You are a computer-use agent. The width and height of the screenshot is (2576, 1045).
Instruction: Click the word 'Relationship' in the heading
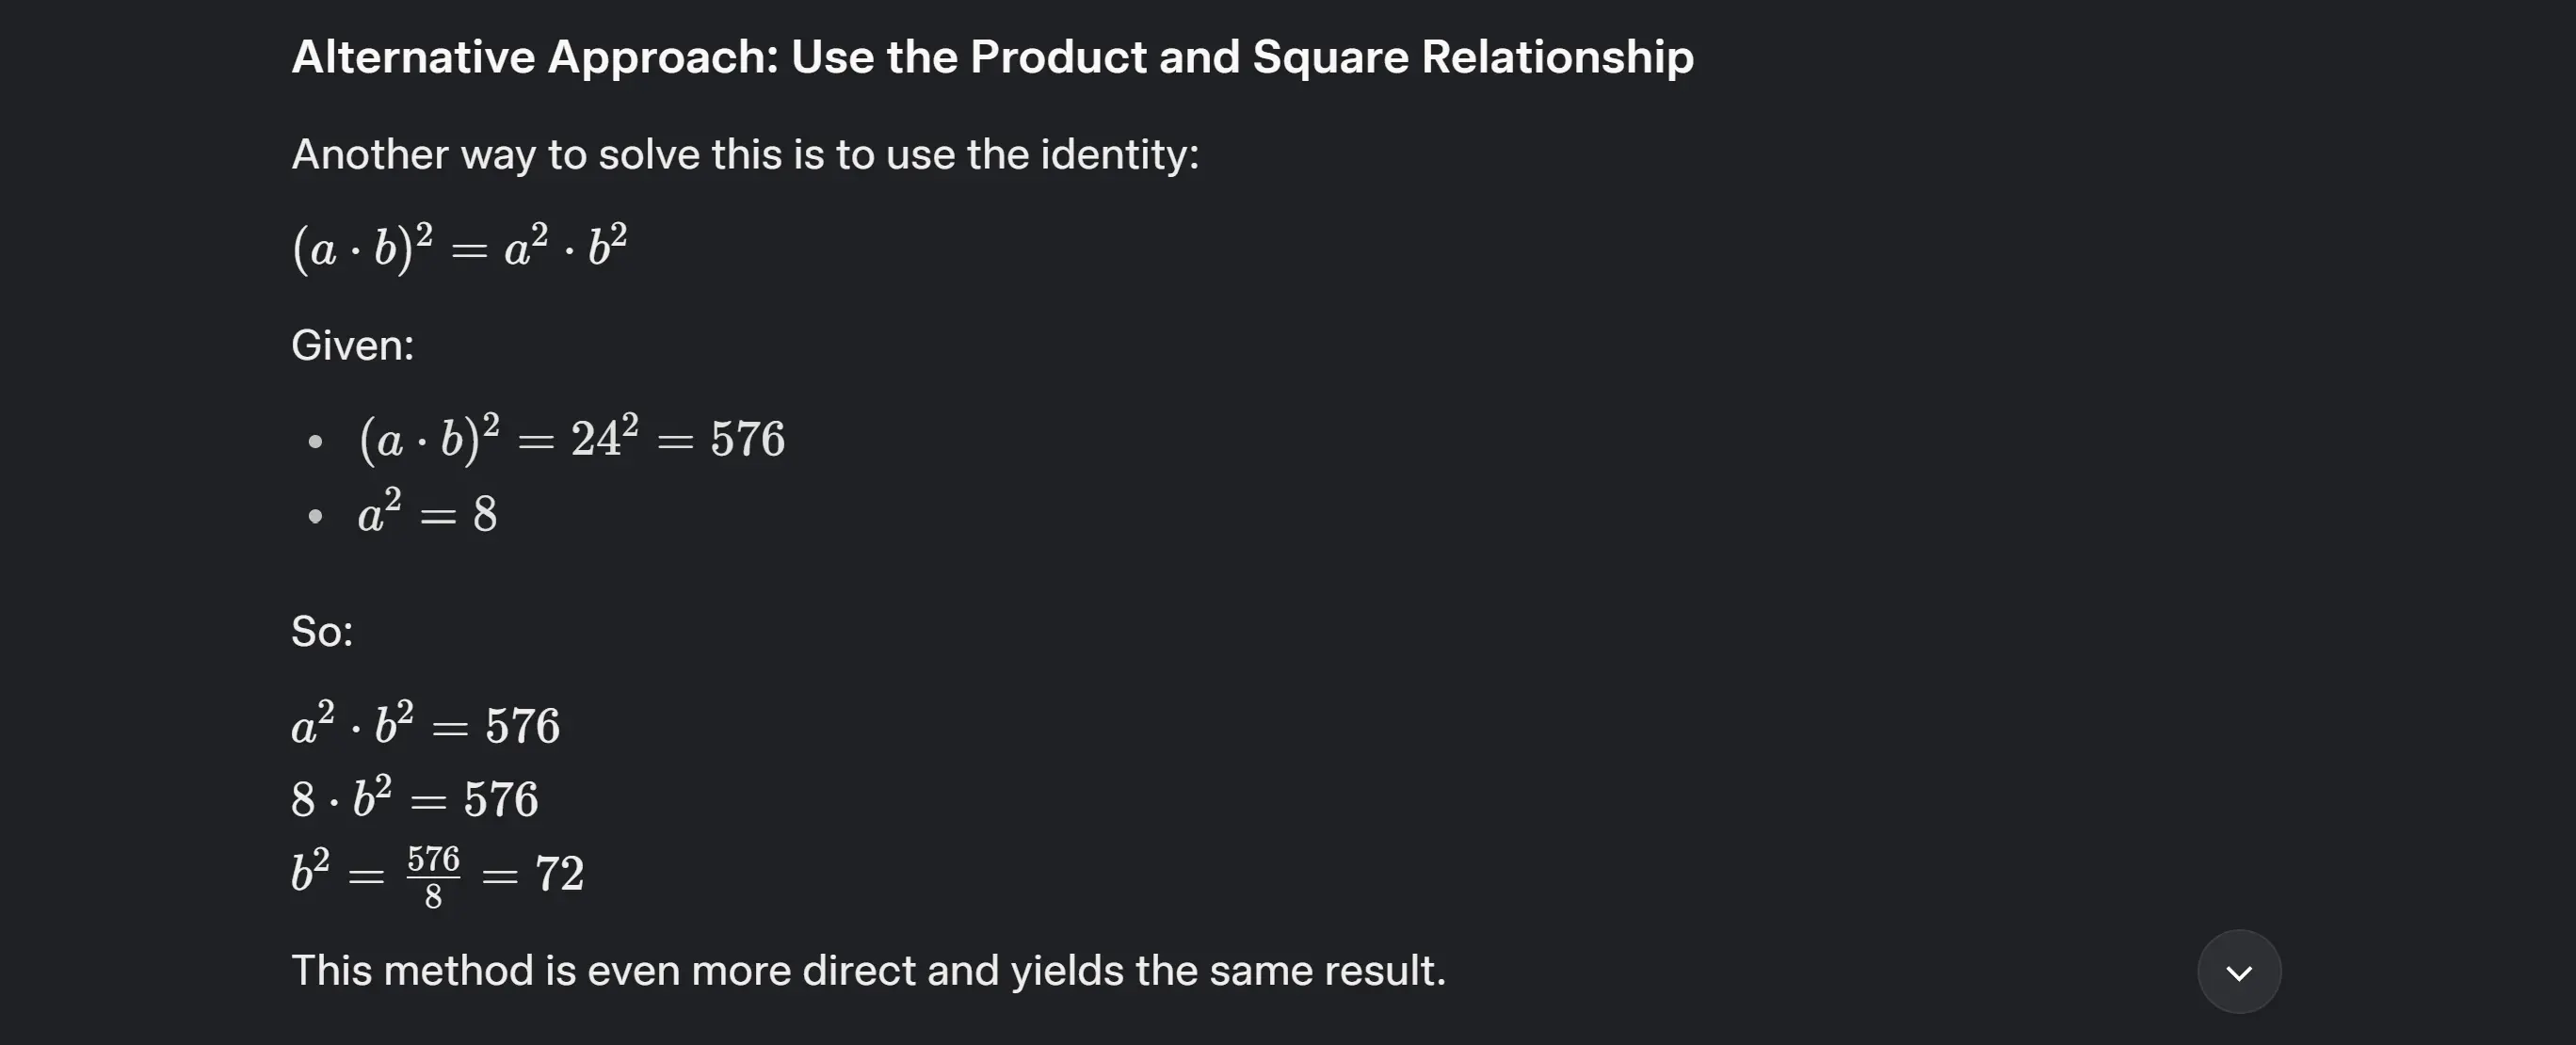(1557, 57)
